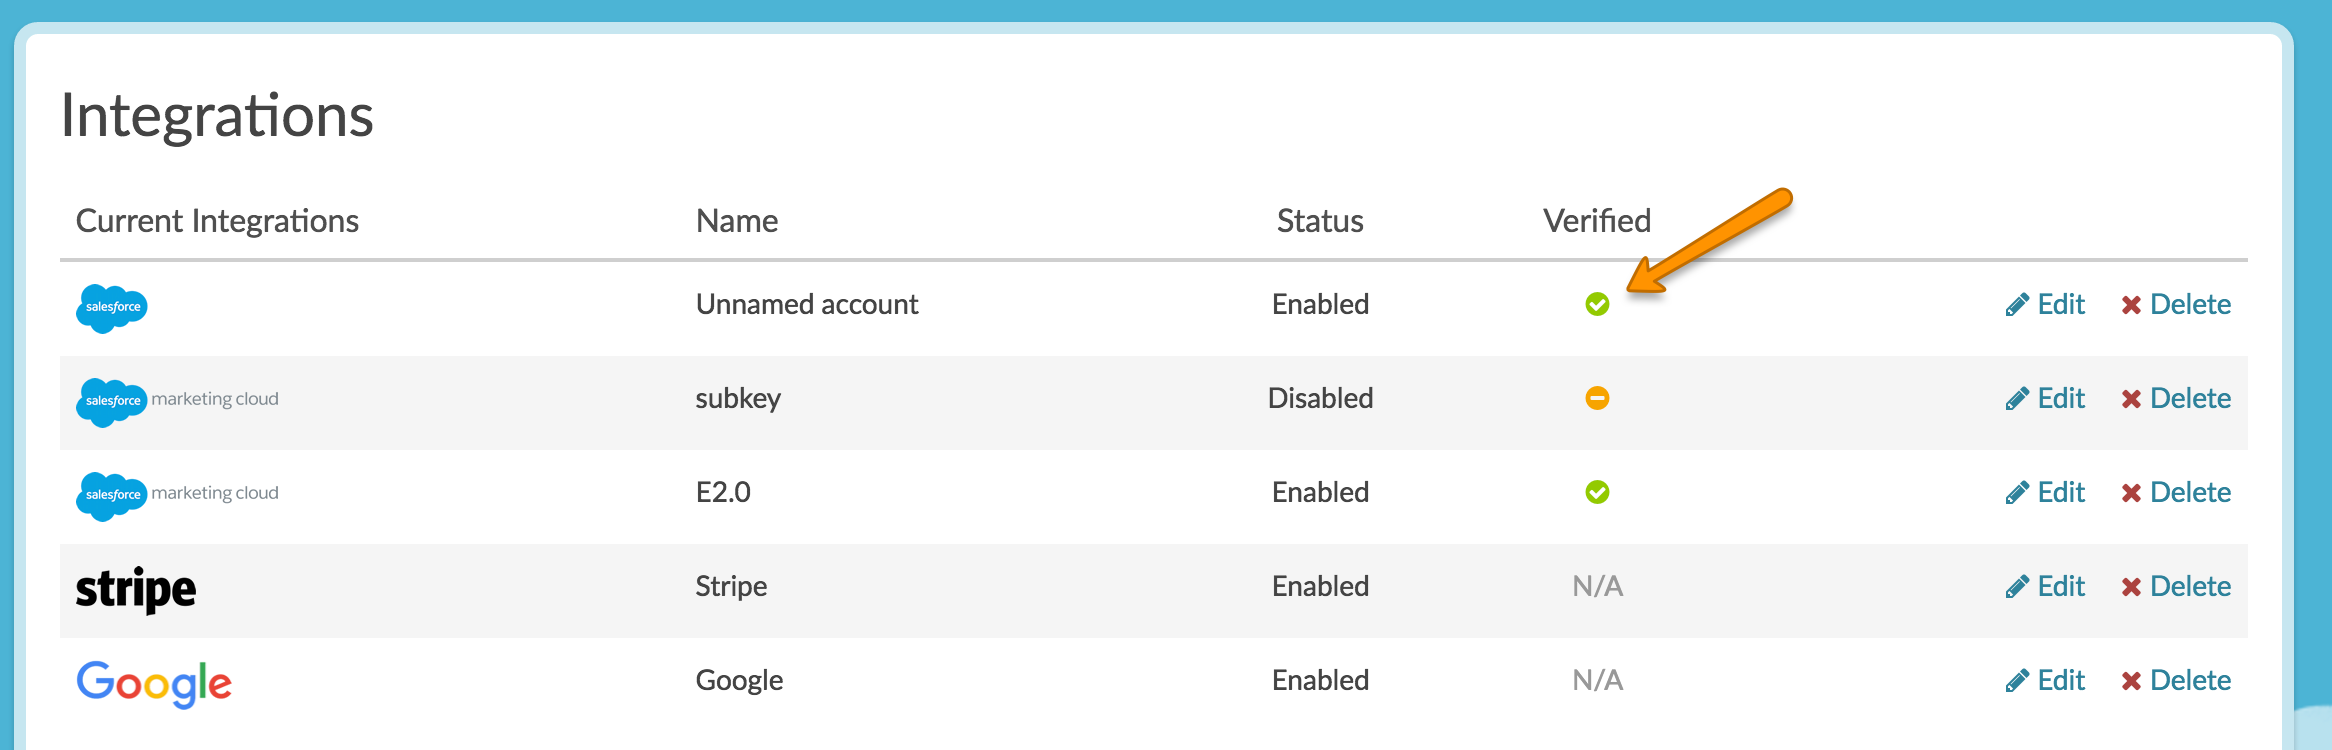
Task: Edit the subkey integration
Action: pyautogui.click(x=2045, y=398)
